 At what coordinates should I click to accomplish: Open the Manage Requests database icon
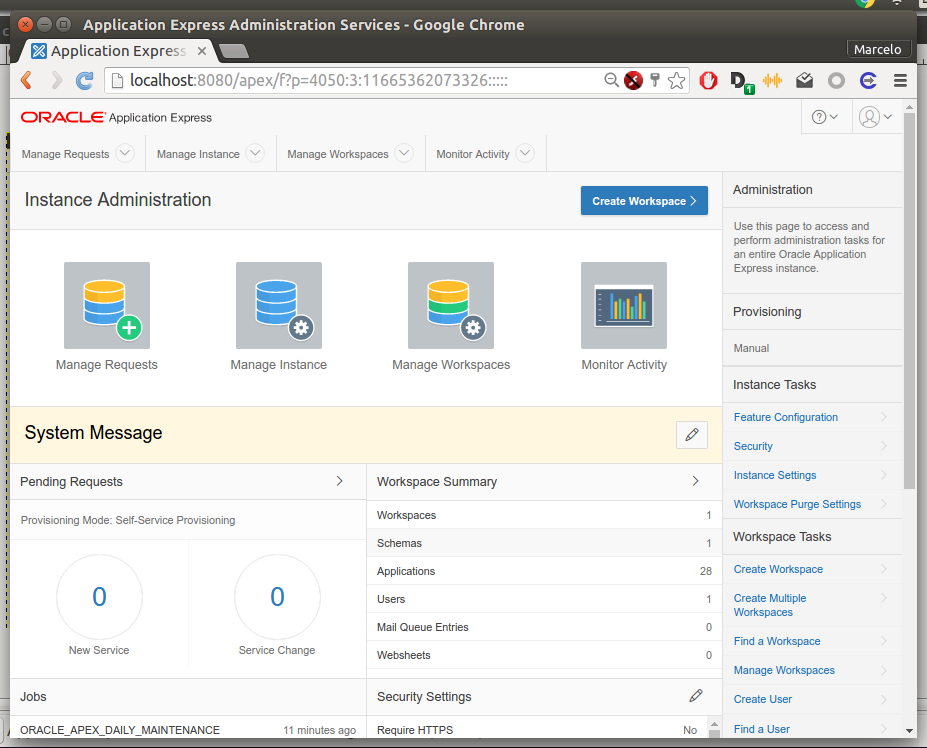click(x=106, y=305)
